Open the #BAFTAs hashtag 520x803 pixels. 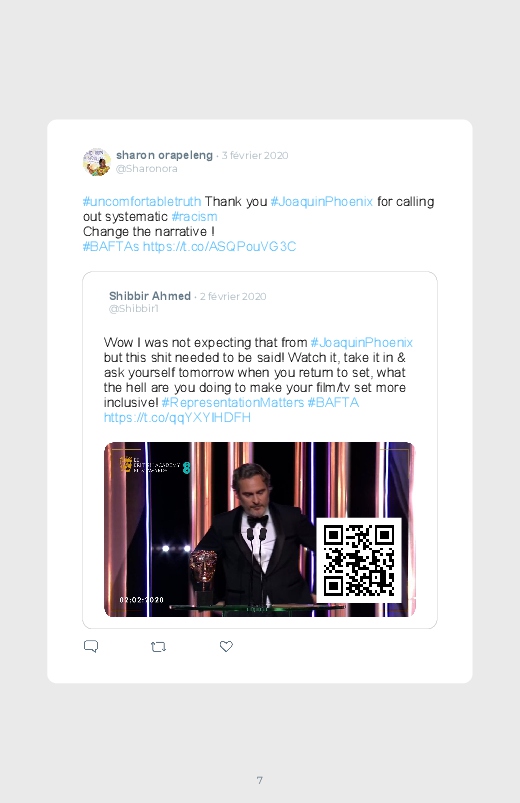pyautogui.click(x=111, y=246)
